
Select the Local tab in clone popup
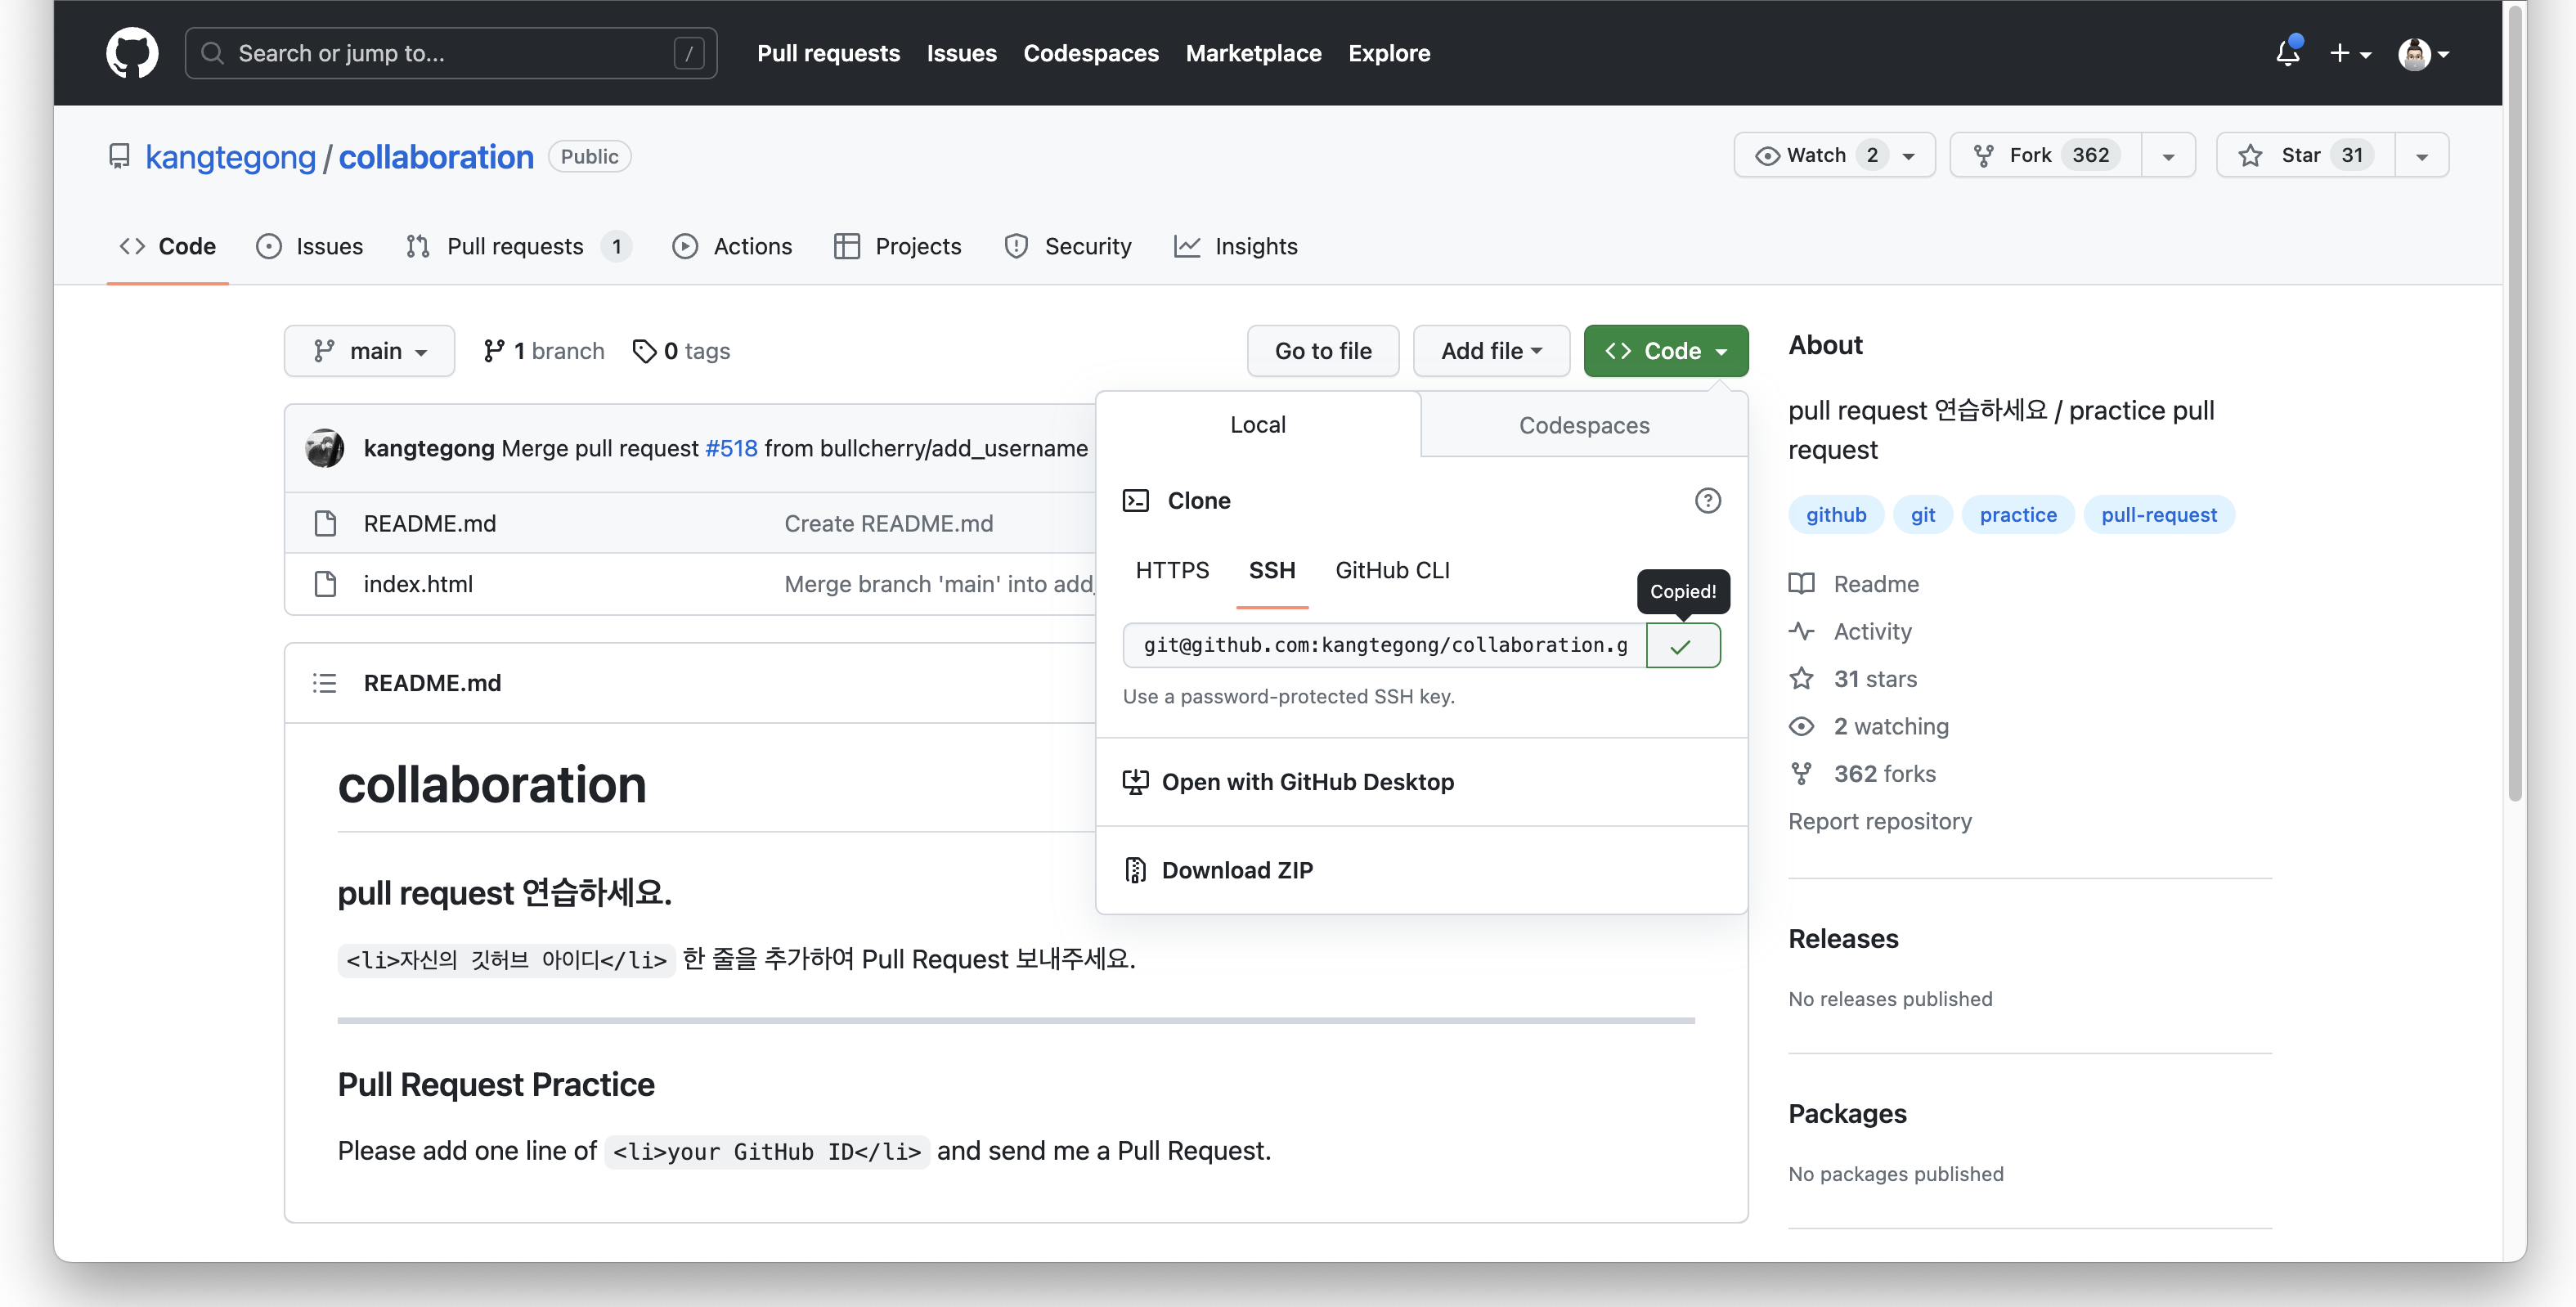coord(1258,424)
